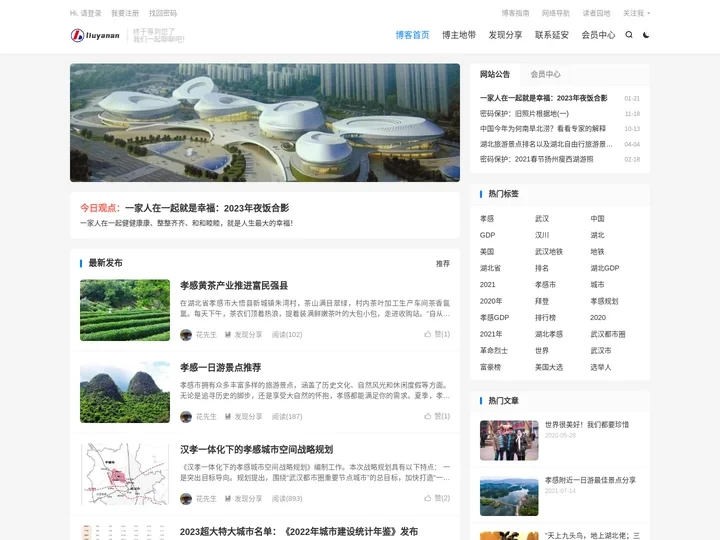This screenshot has height=540, width=720.
Task: Open 网络导航 top link
Action: tap(556, 13)
